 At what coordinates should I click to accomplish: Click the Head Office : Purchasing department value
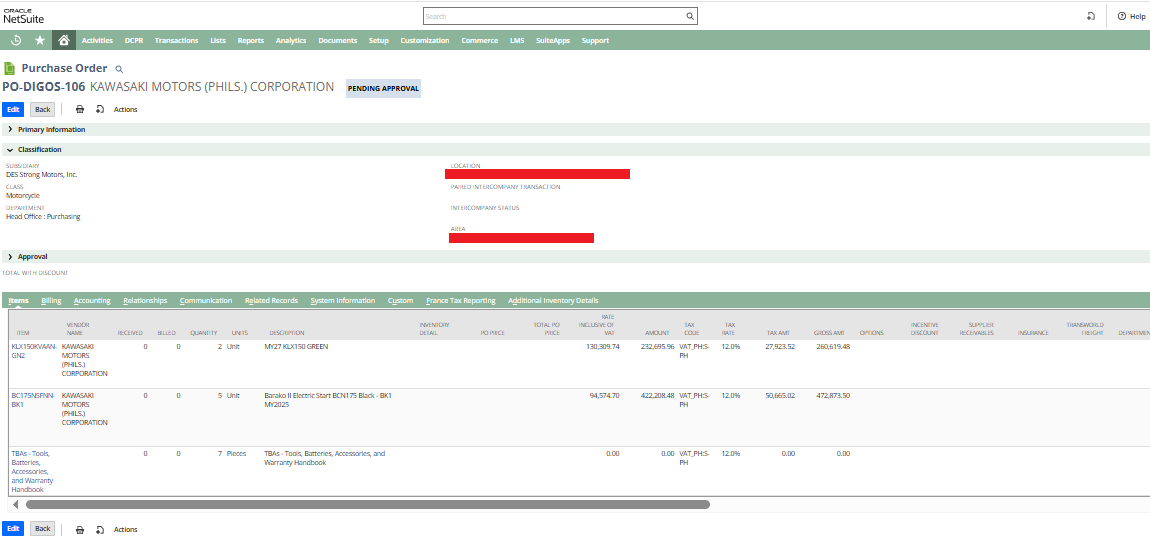(x=43, y=216)
